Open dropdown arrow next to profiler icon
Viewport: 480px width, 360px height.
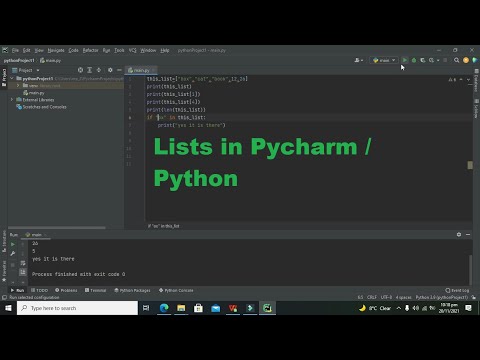point(438,60)
